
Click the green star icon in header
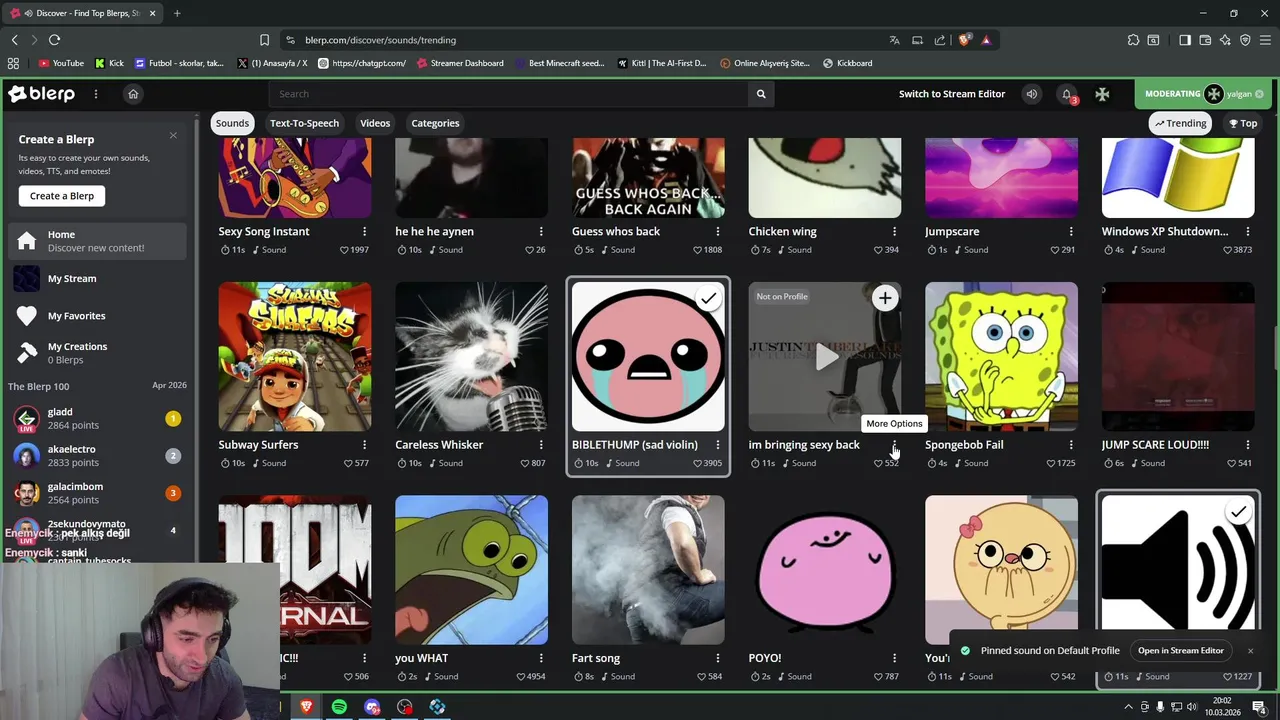(1102, 94)
